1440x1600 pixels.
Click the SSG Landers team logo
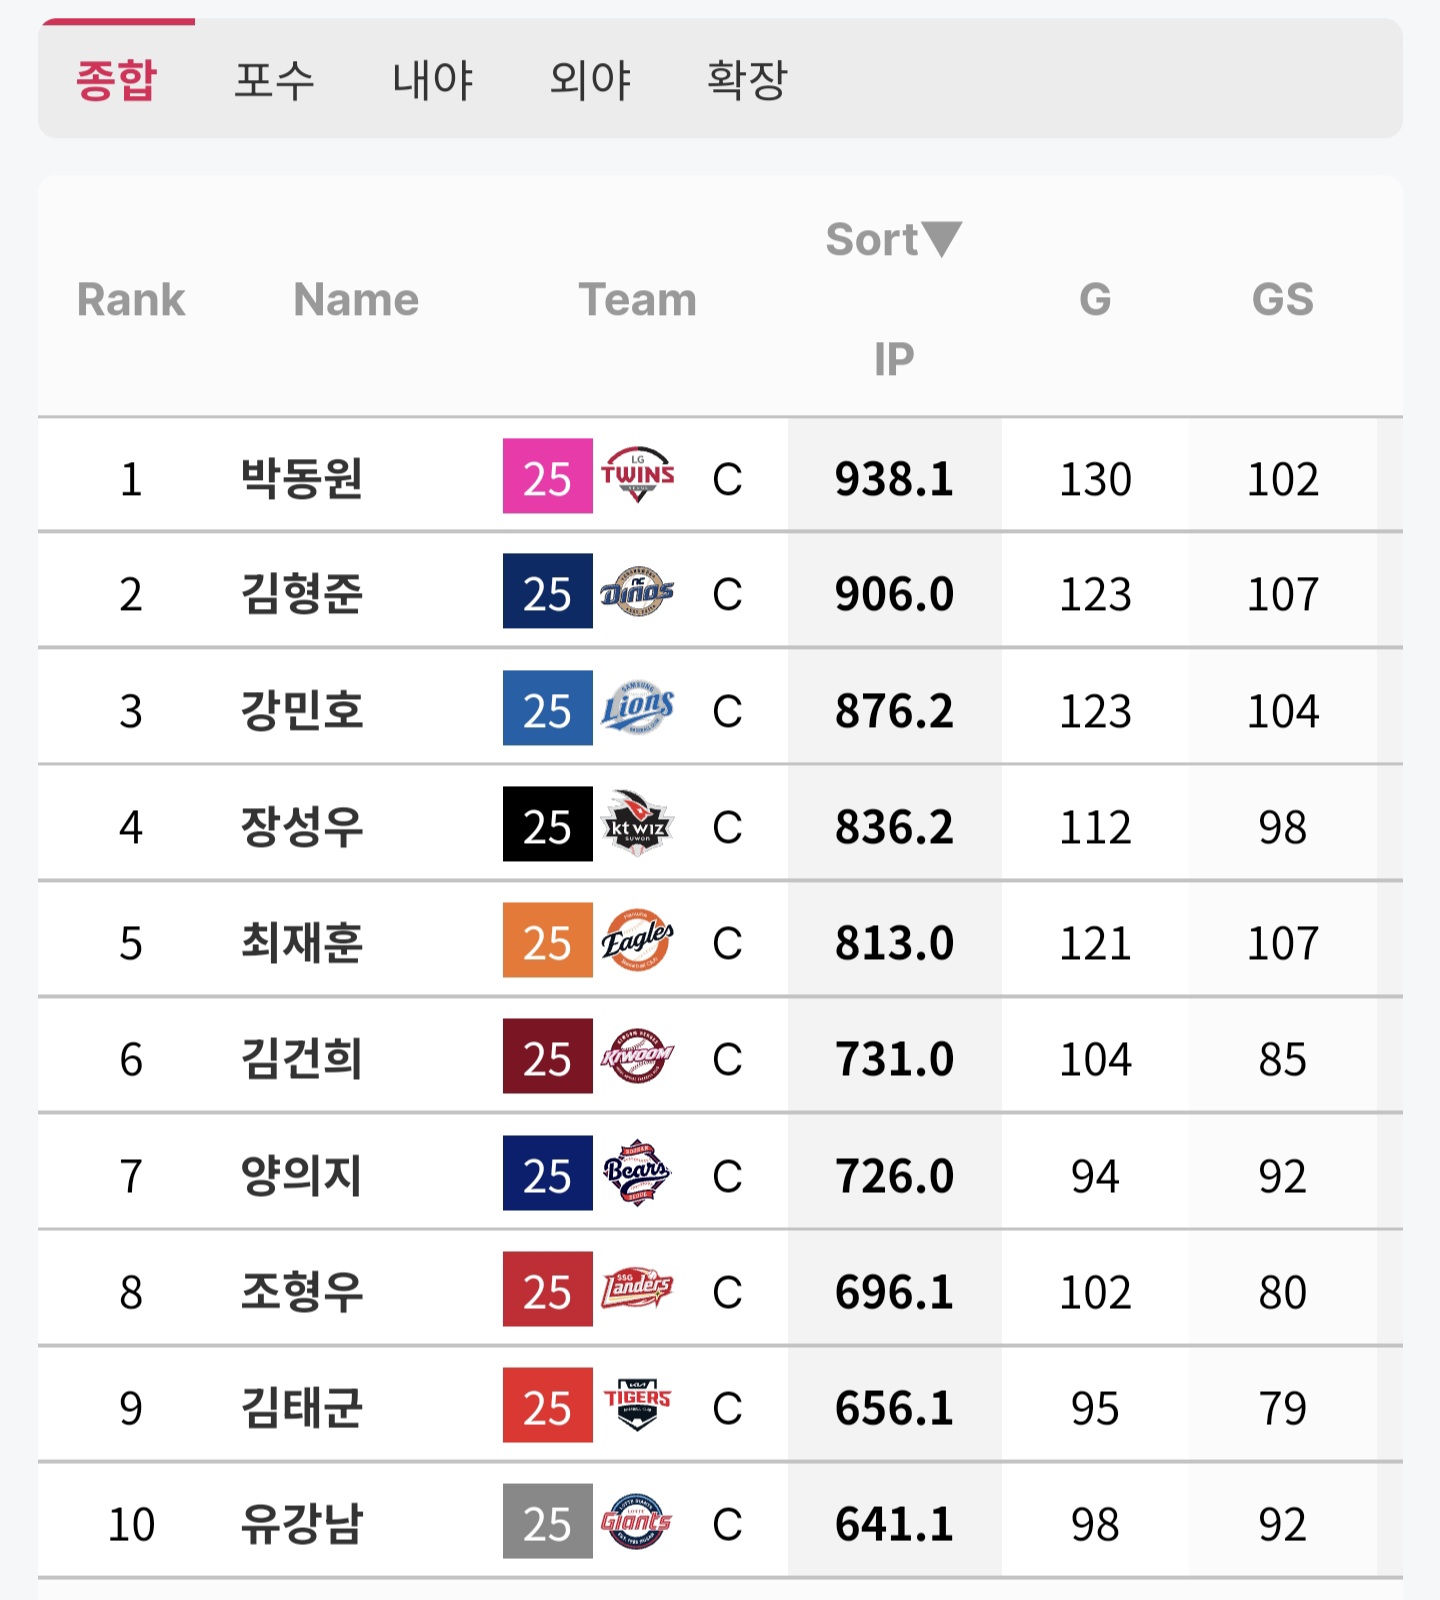coord(637,1290)
